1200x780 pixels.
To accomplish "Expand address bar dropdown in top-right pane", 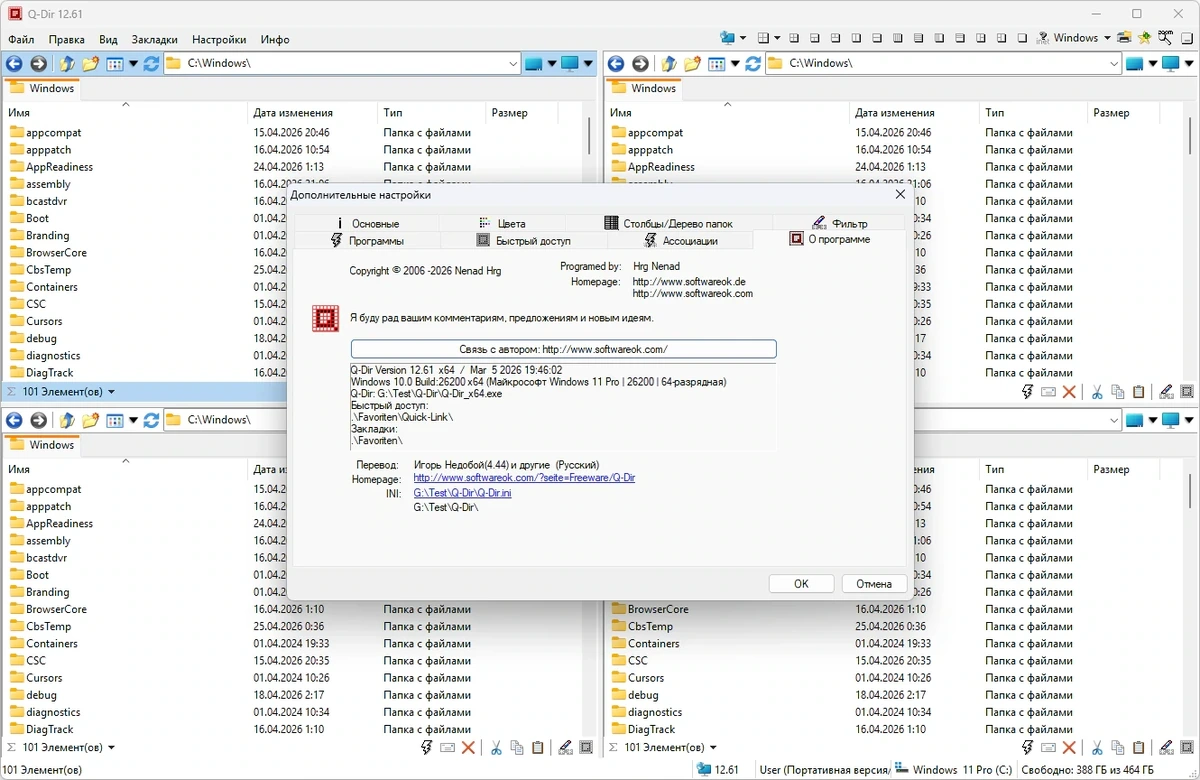I will coord(1114,63).
